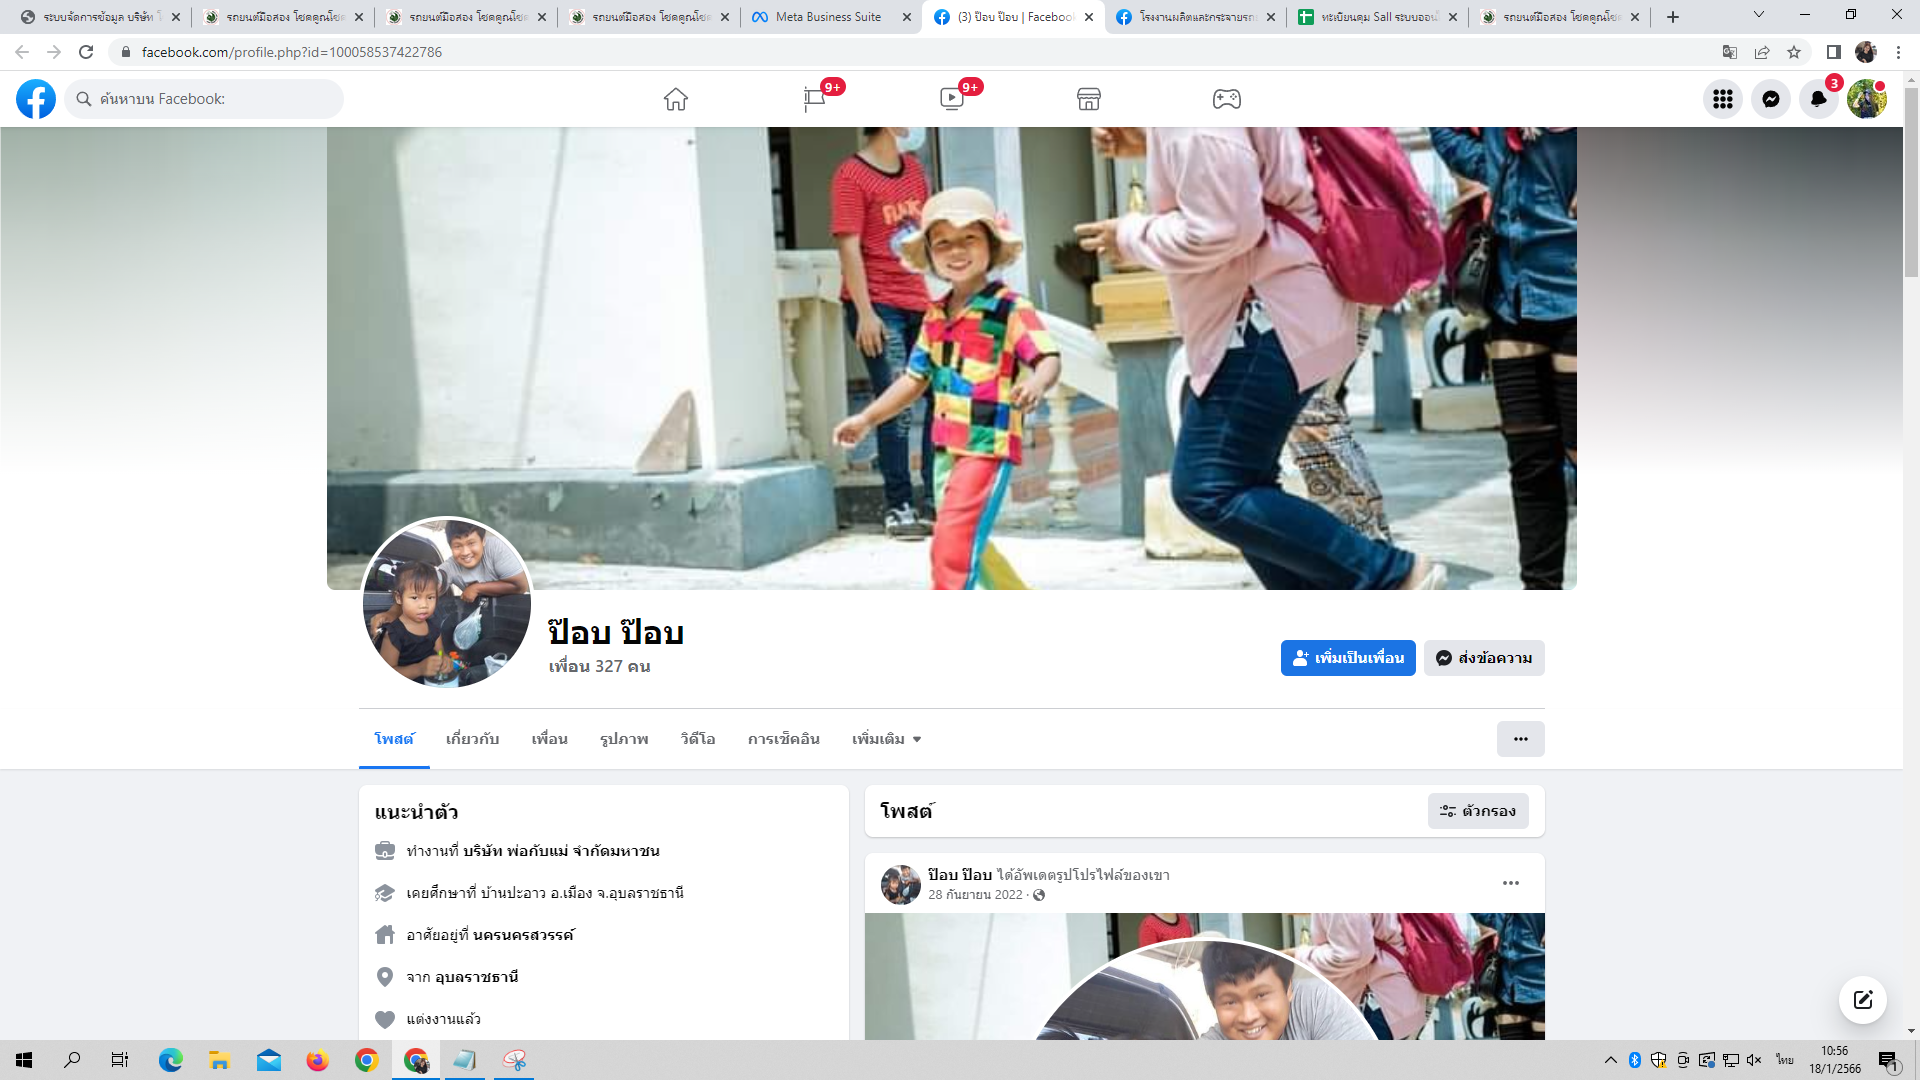This screenshot has height=1080, width=1920.
Task: Open the nine-dot Facebook menu grid
Action: (1723, 99)
